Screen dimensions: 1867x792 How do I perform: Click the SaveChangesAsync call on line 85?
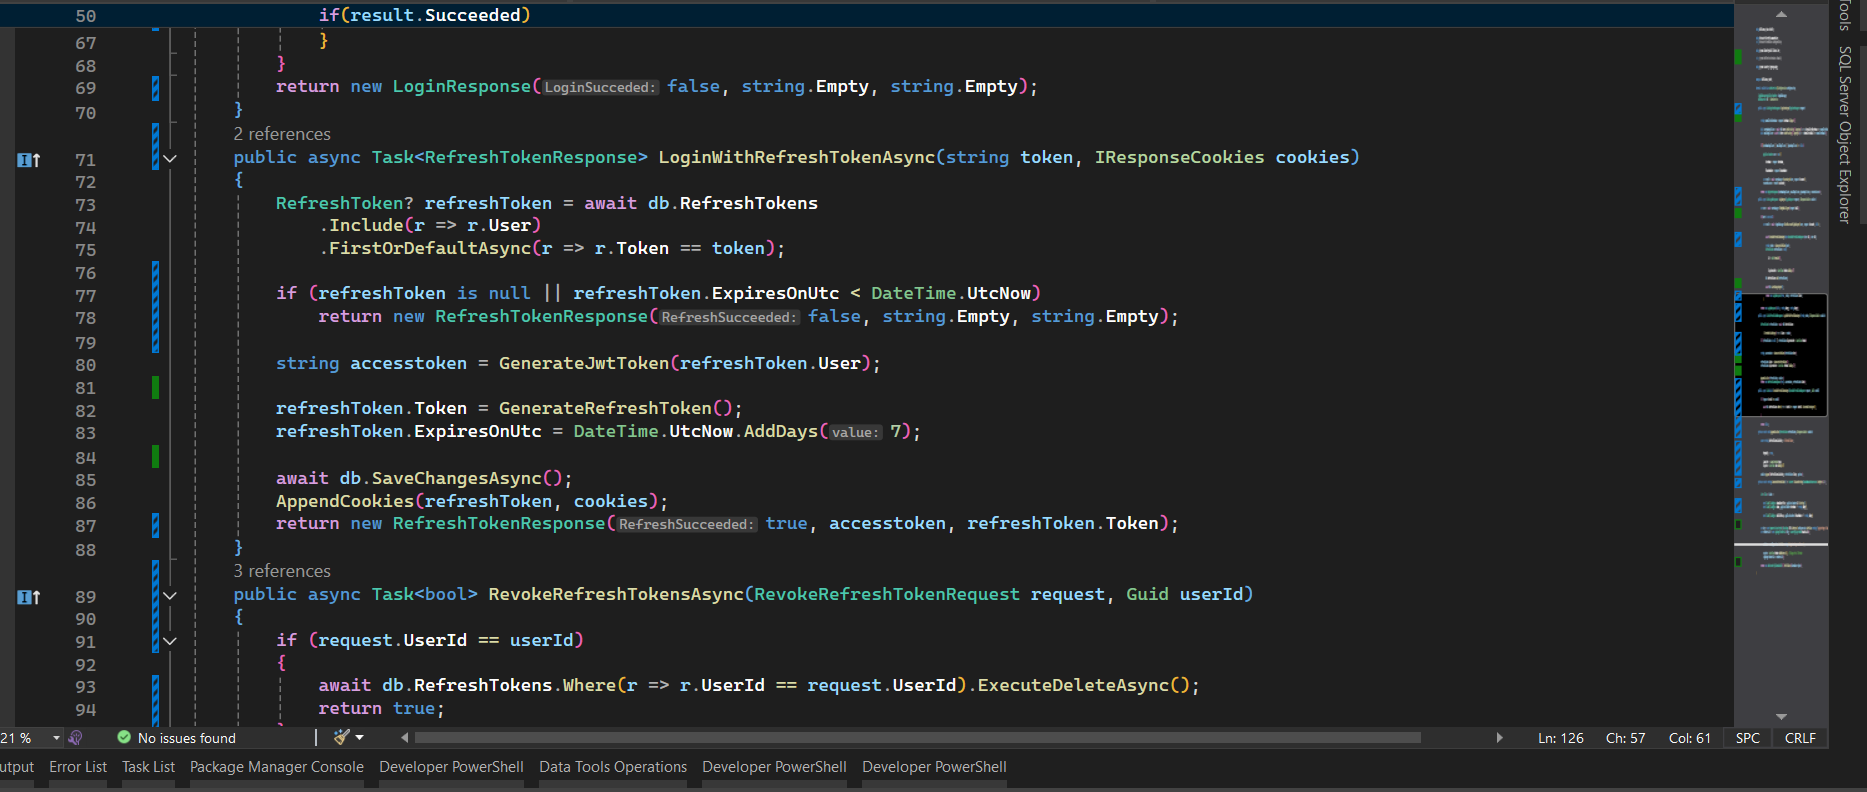pyautogui.click(x=456, y=478)
